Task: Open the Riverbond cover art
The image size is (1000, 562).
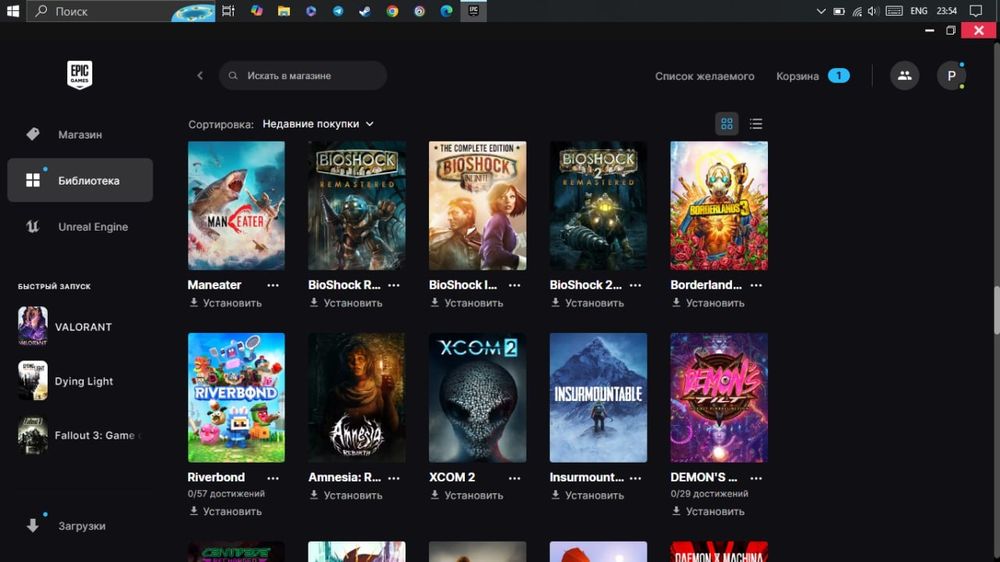Action: tap(236, 397)
